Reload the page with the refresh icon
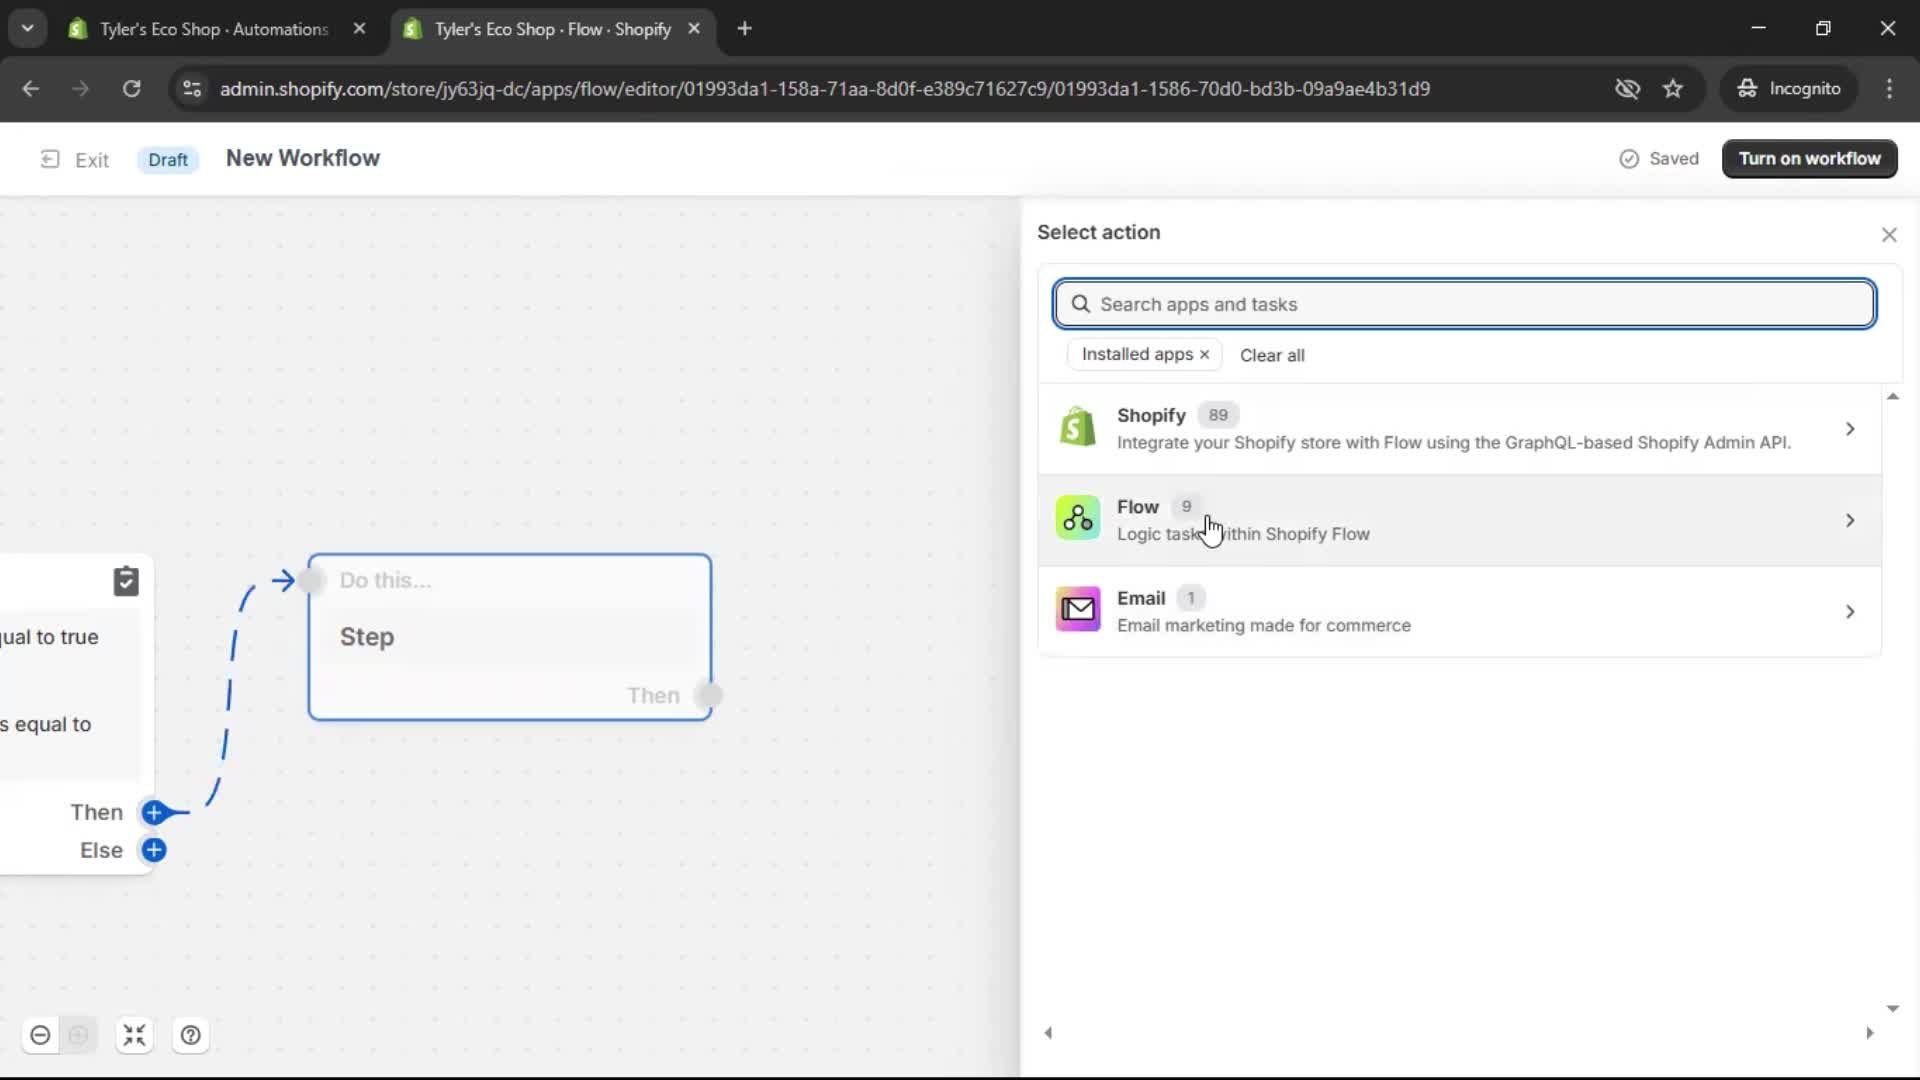 [131, 88]
